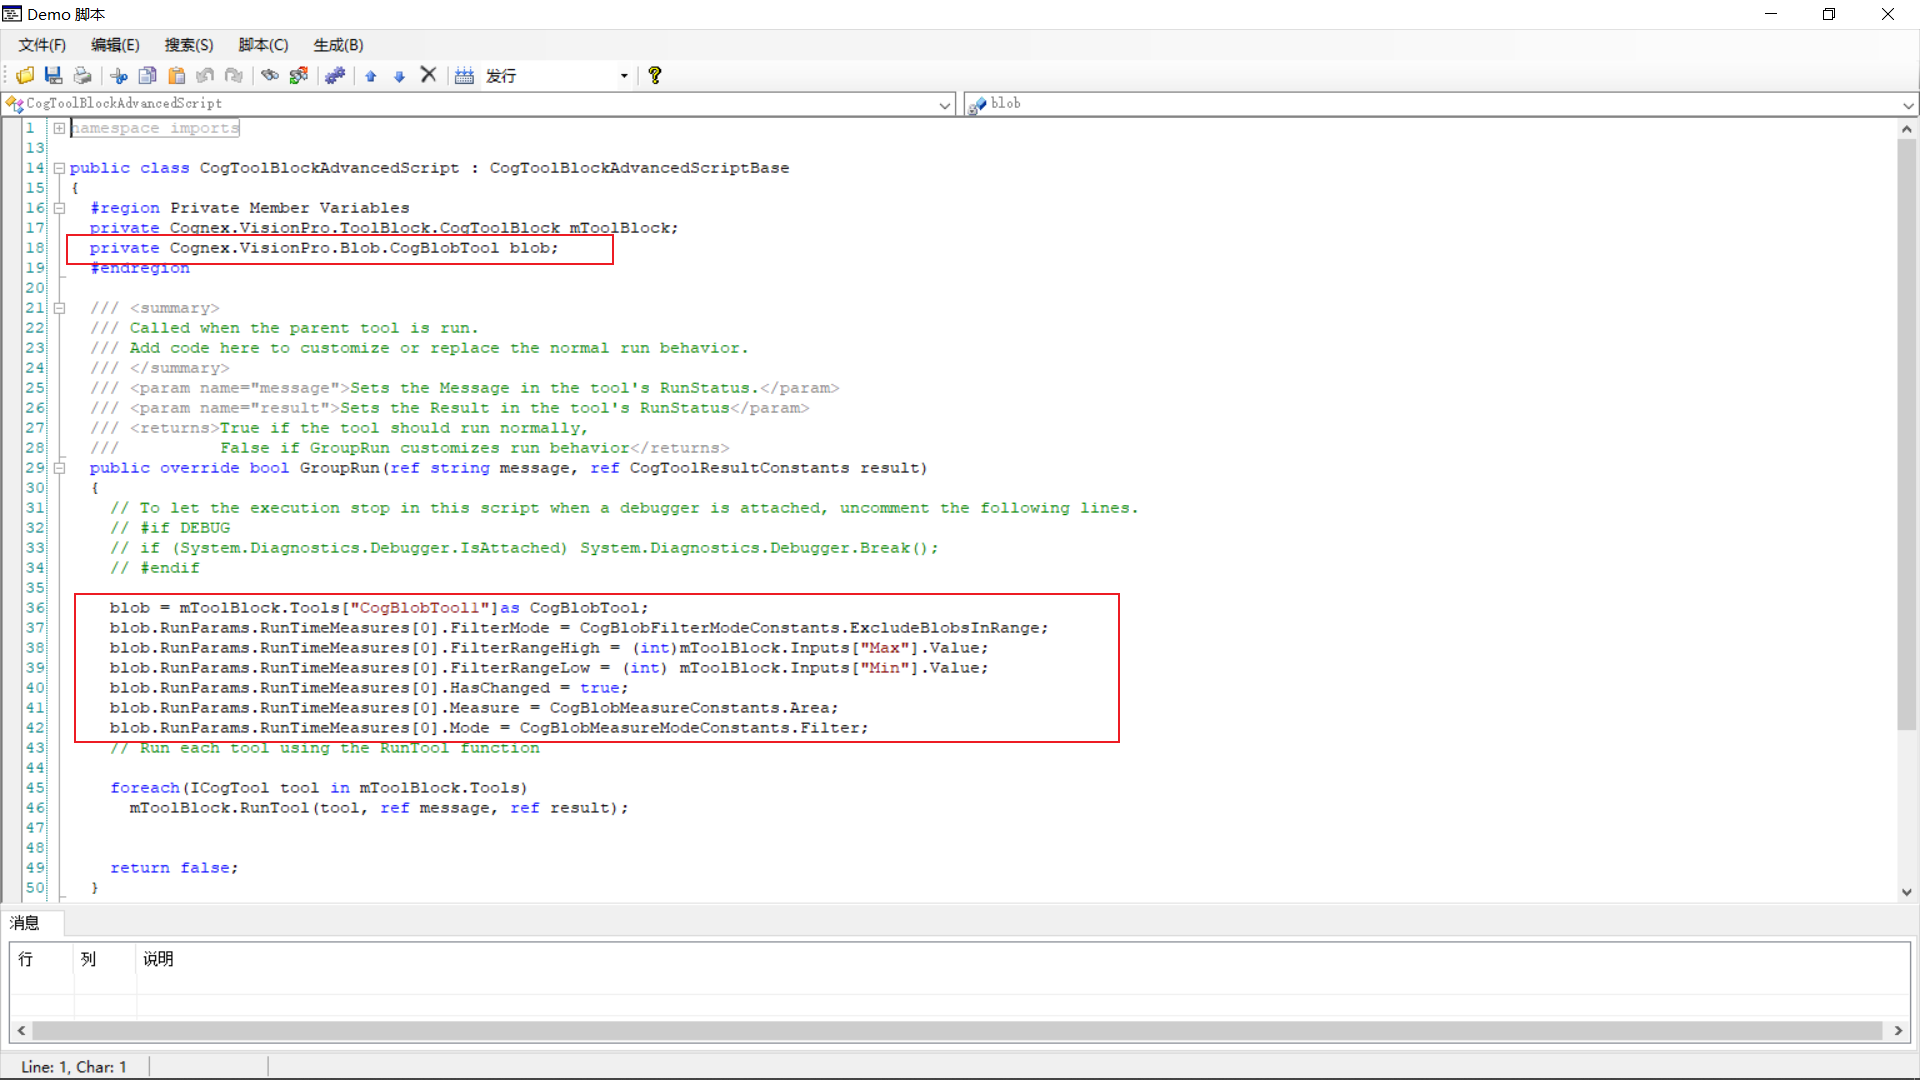
Task: Open a script file with the folder icon
Action: tap(25, 75)
